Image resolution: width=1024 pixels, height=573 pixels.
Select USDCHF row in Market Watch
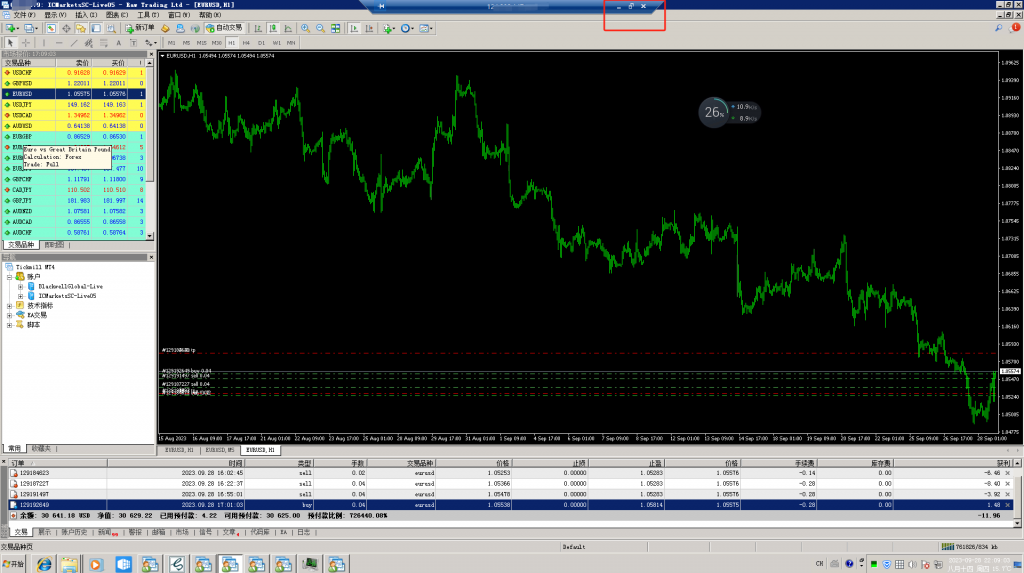pos(74,73)
